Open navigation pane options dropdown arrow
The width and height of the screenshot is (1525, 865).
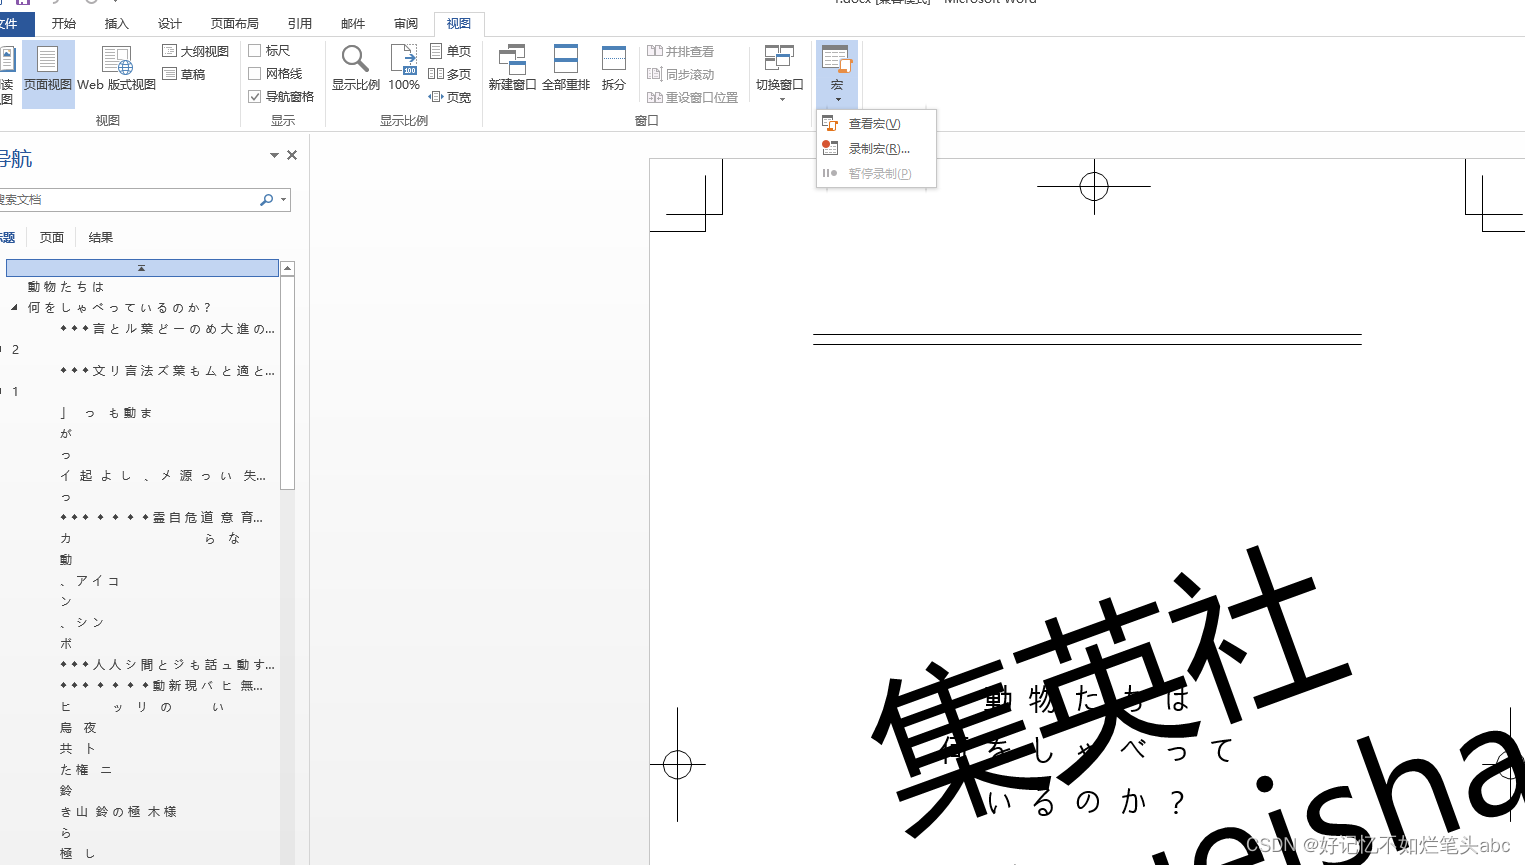pyautogui.click(x=274, y=155)
